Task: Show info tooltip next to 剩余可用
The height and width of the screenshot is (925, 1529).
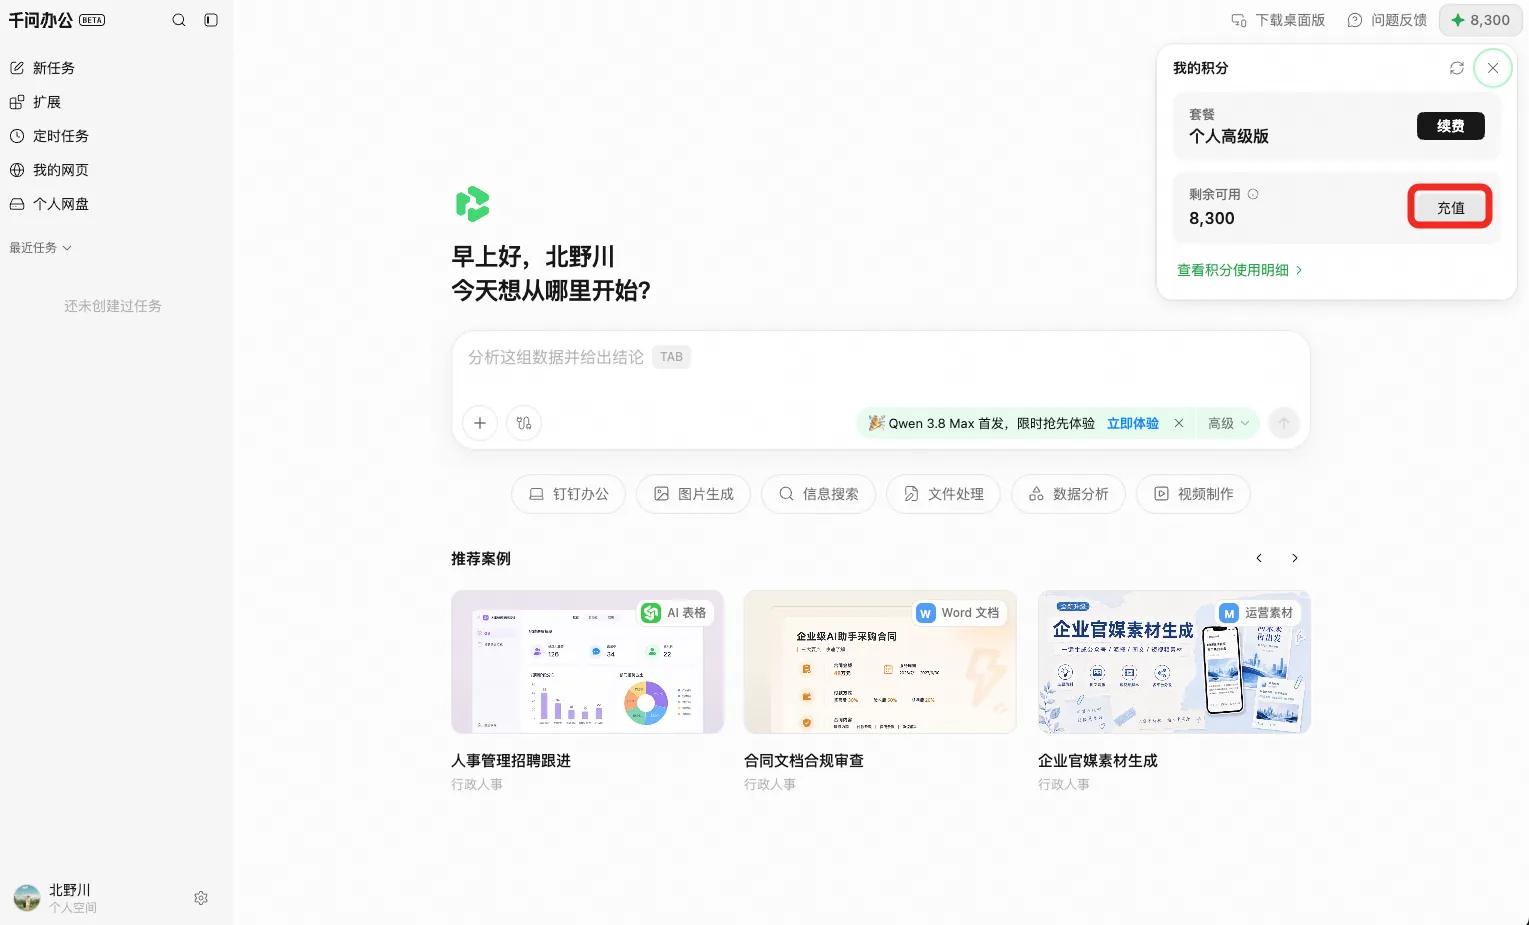Action: point(1253,194)
